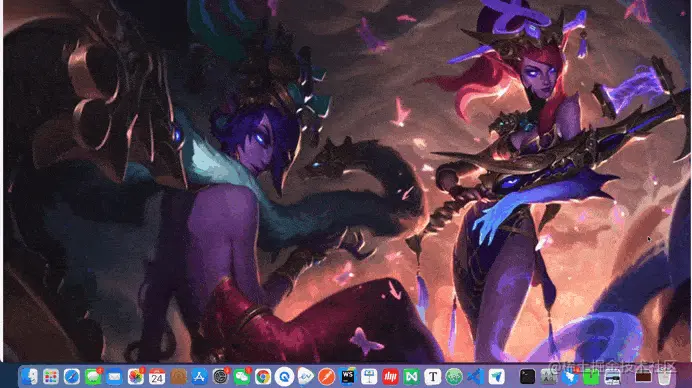The height and width of the screenshot is (388, 692).
Task: Open the green round app icon
Action: (x=454, y=377)
